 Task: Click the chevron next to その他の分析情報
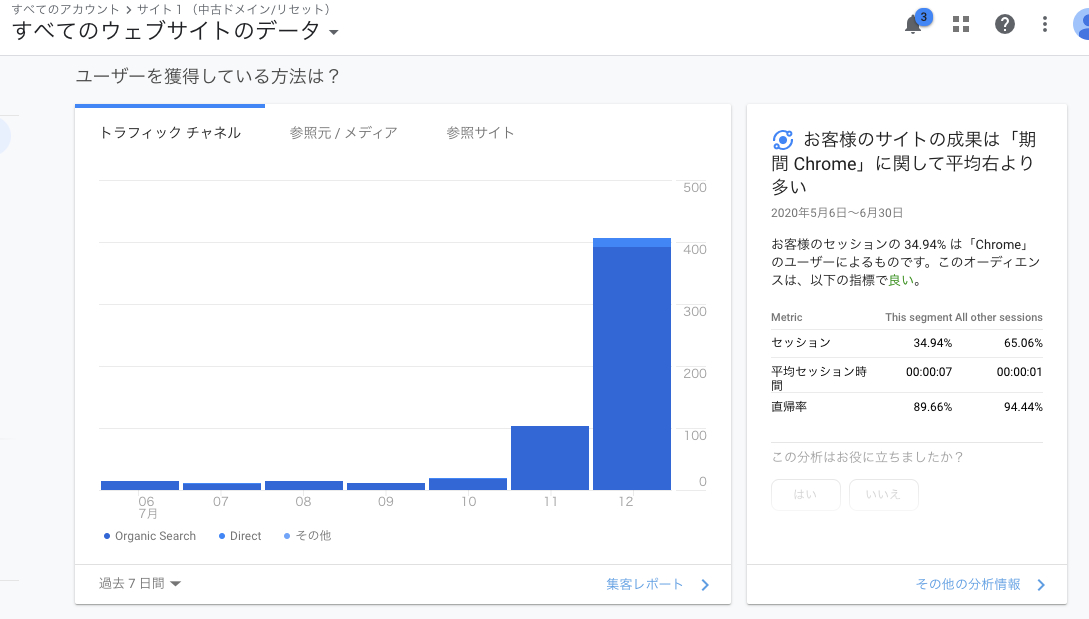pyautogui.click(x=1040, y=584)
